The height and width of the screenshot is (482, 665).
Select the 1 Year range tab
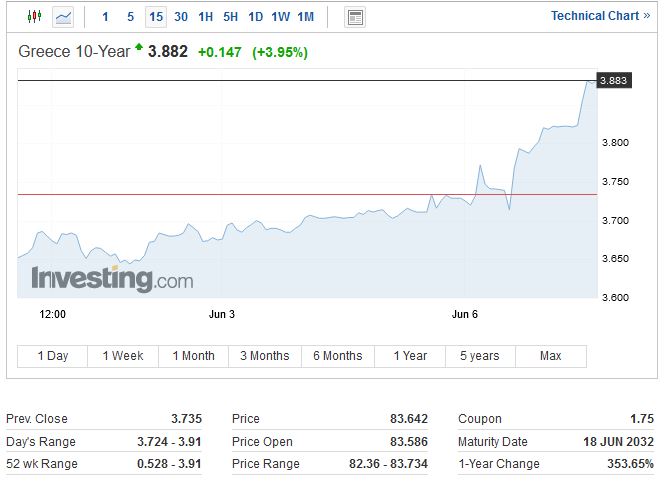click(410, 356)
